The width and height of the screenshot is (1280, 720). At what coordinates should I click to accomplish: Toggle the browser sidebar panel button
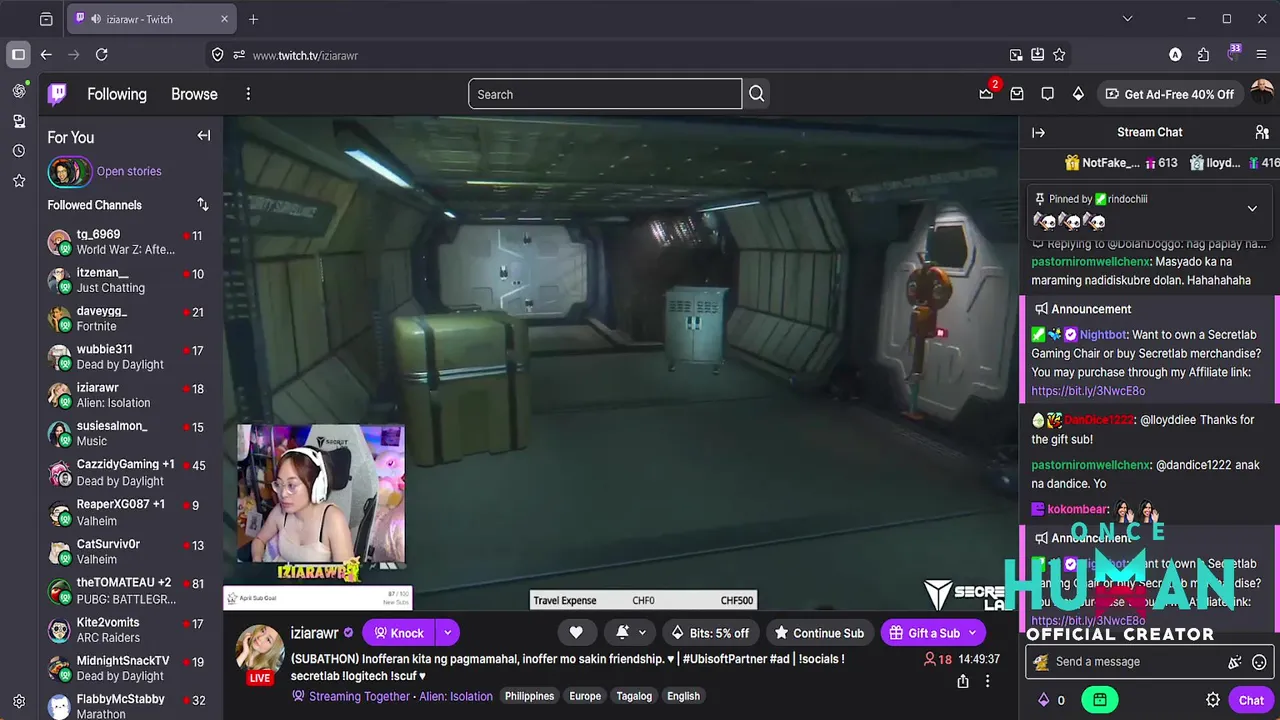18,55
